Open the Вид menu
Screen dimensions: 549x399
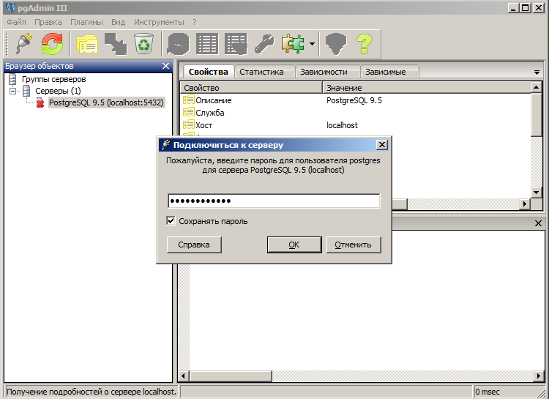pos(118,22)
